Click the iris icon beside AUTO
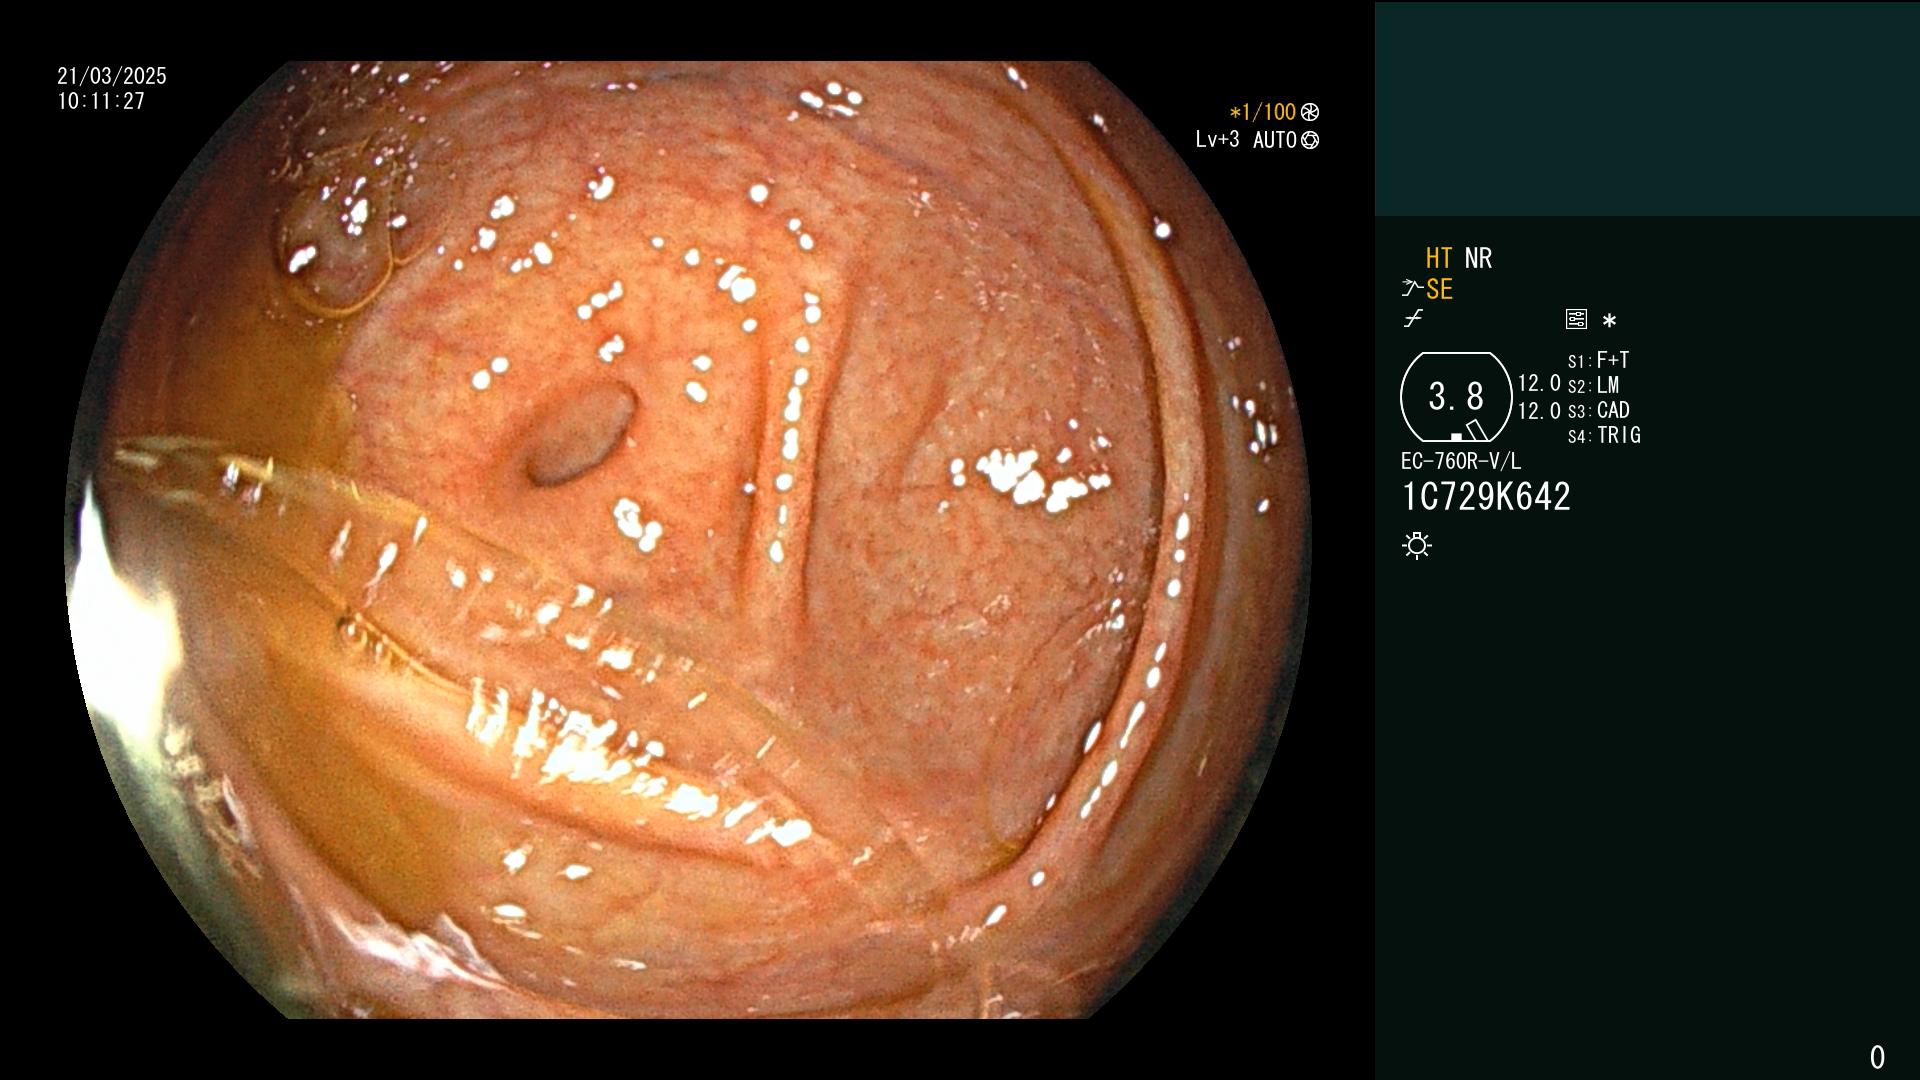 coord(1310,140)
